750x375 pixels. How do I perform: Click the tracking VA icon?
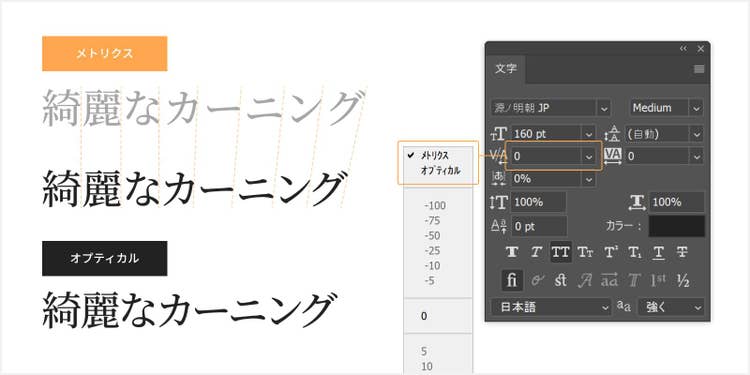(613, 156)
